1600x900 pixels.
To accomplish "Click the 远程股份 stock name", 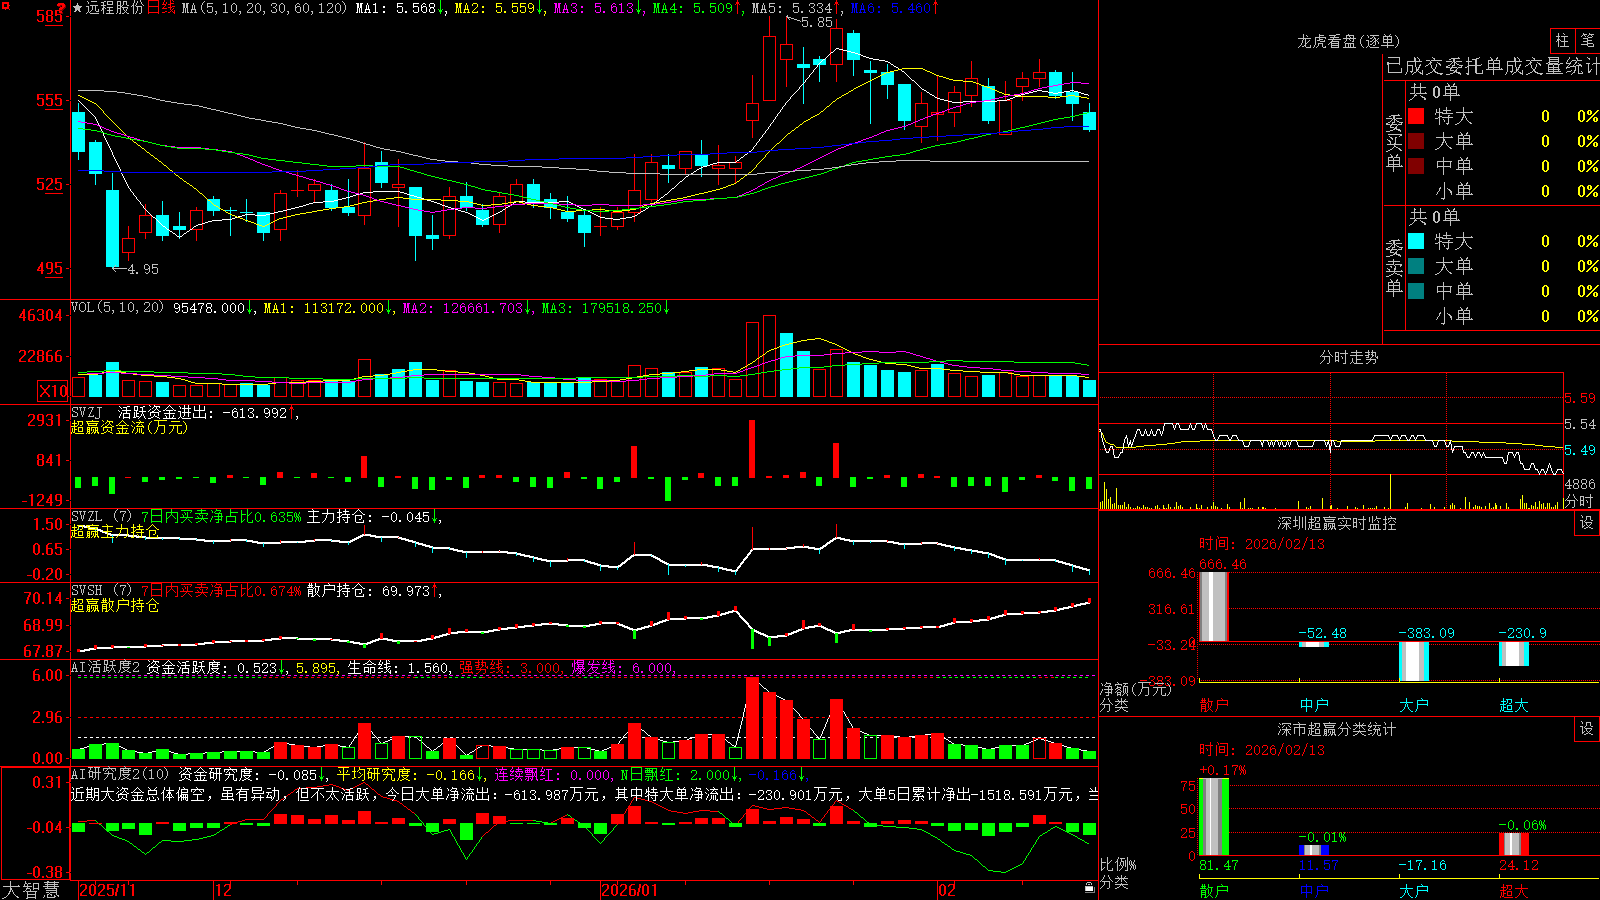I will (115, 8).
